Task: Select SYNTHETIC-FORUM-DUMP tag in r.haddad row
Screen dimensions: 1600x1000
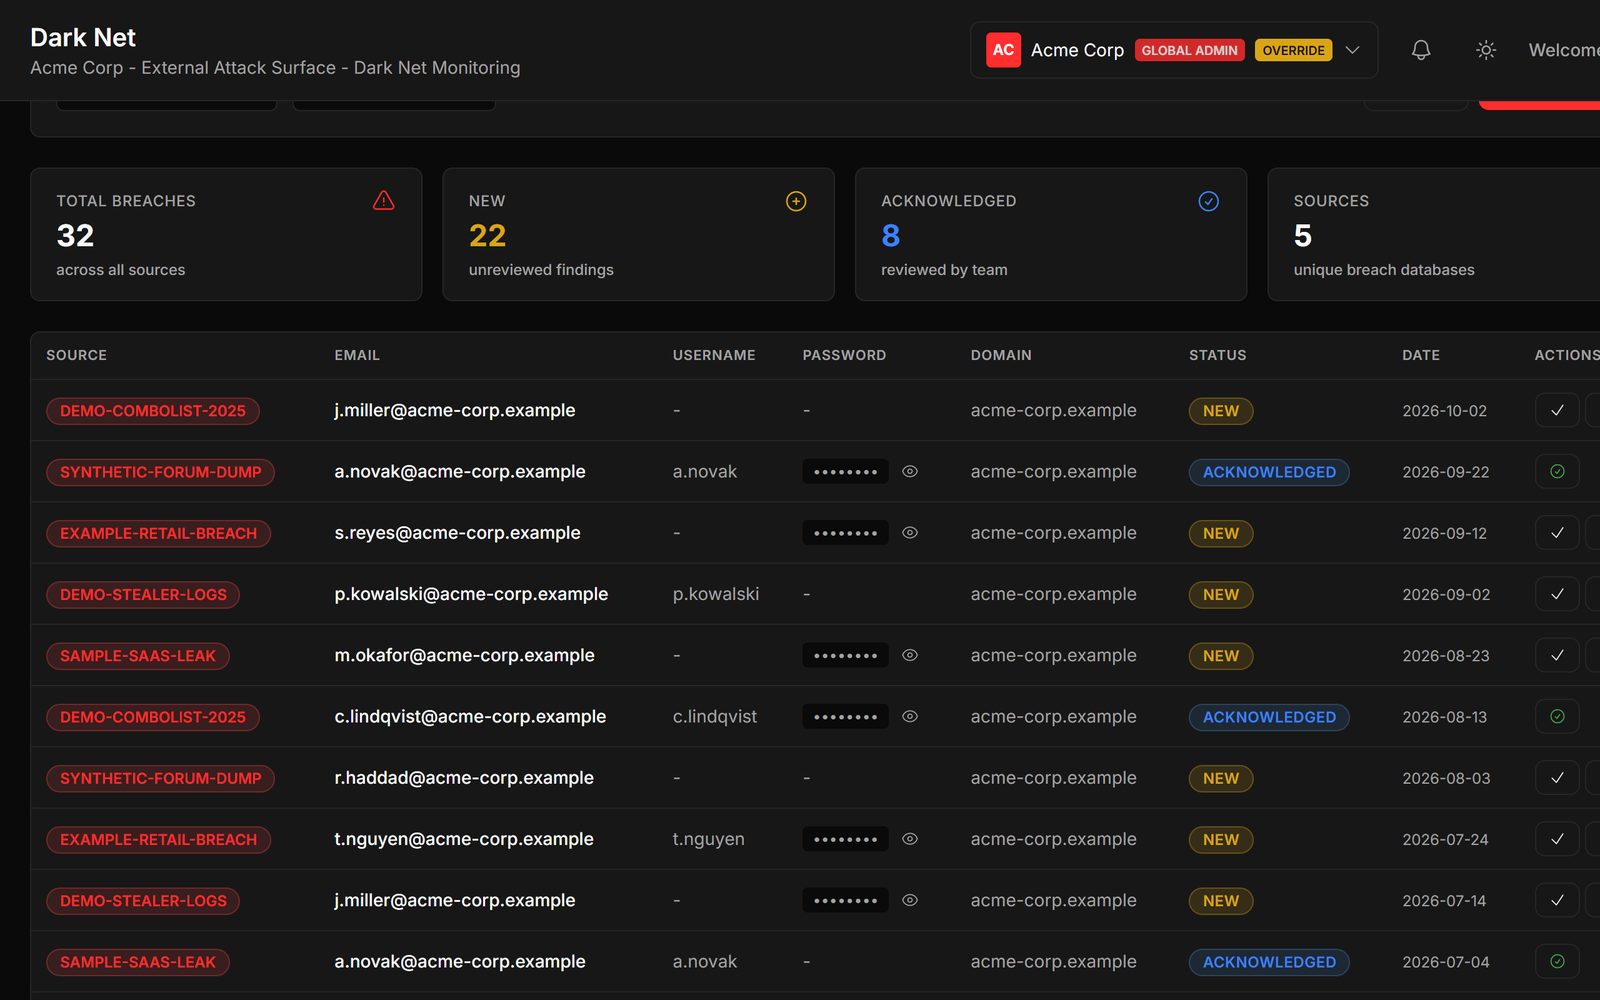Action: pos(160,778)
